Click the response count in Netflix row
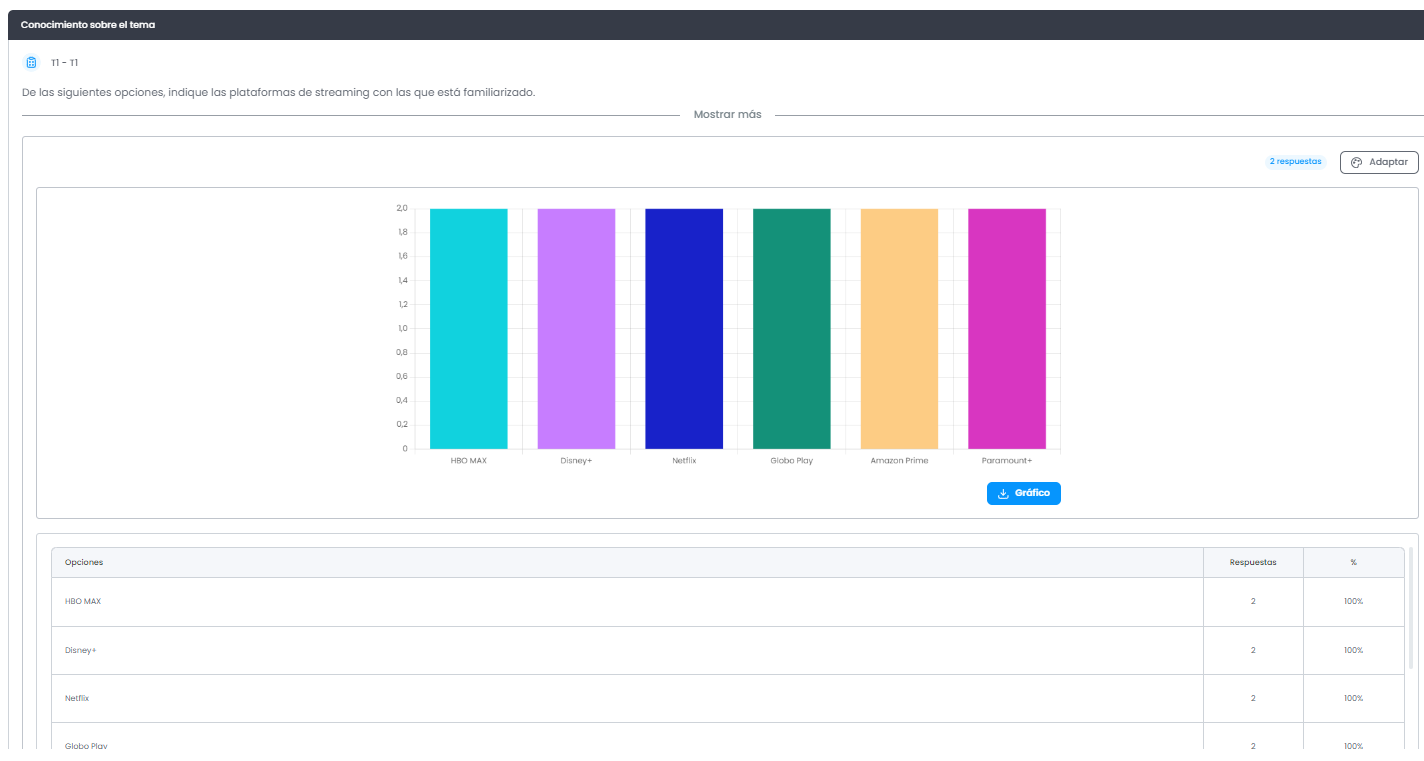1424x761 pixels. (1253, 698)
